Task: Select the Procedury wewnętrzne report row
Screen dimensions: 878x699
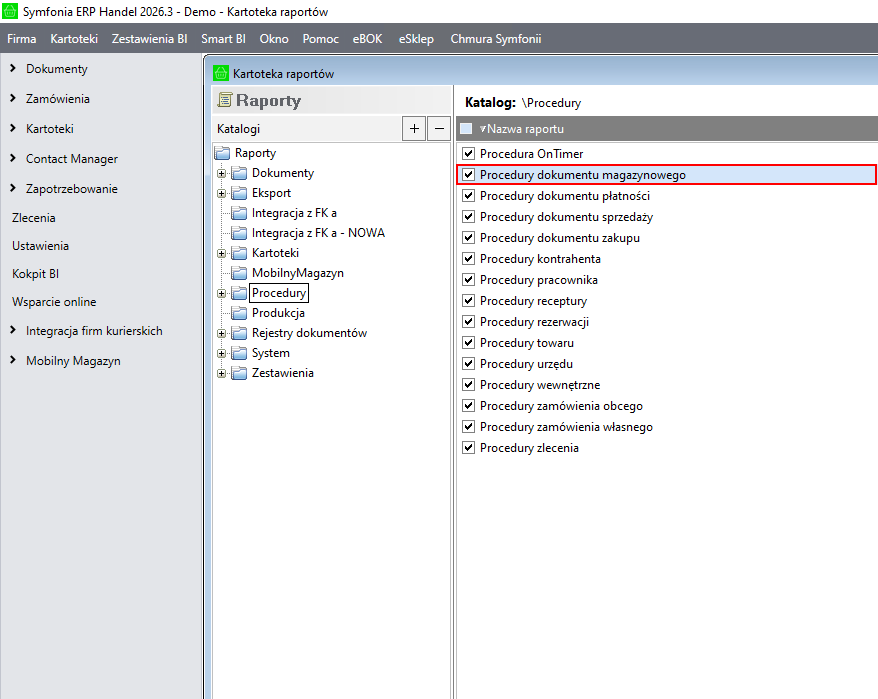Action: pos(667,385)
